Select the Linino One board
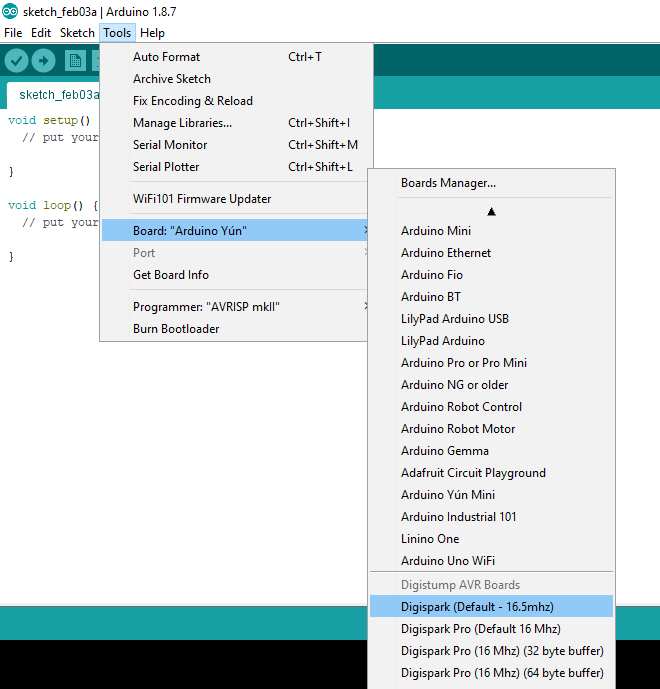The image size is (660, 689). pos(491,539)
